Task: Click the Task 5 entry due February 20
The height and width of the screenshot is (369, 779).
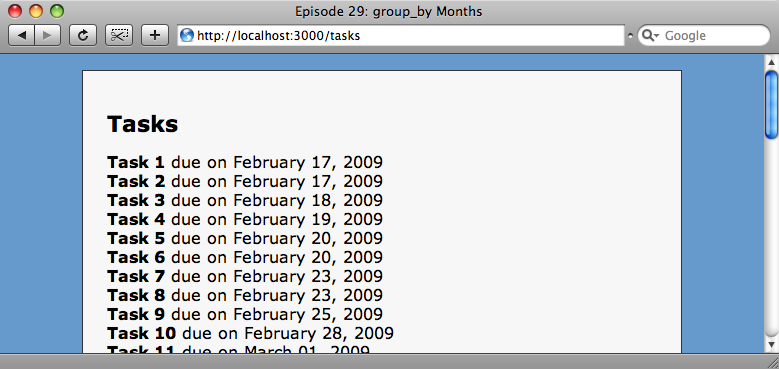Action: [x=245, y=238]
